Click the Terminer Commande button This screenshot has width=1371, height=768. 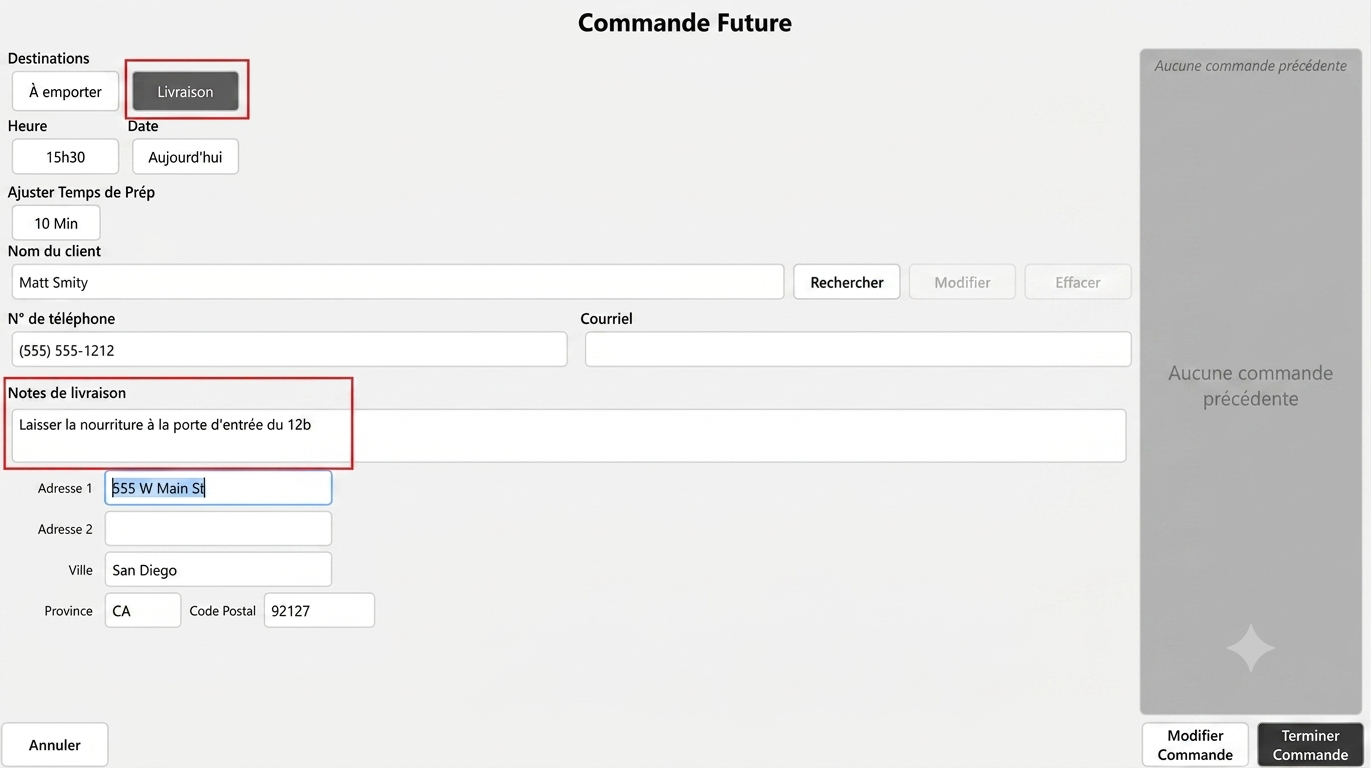(1310, 745)
